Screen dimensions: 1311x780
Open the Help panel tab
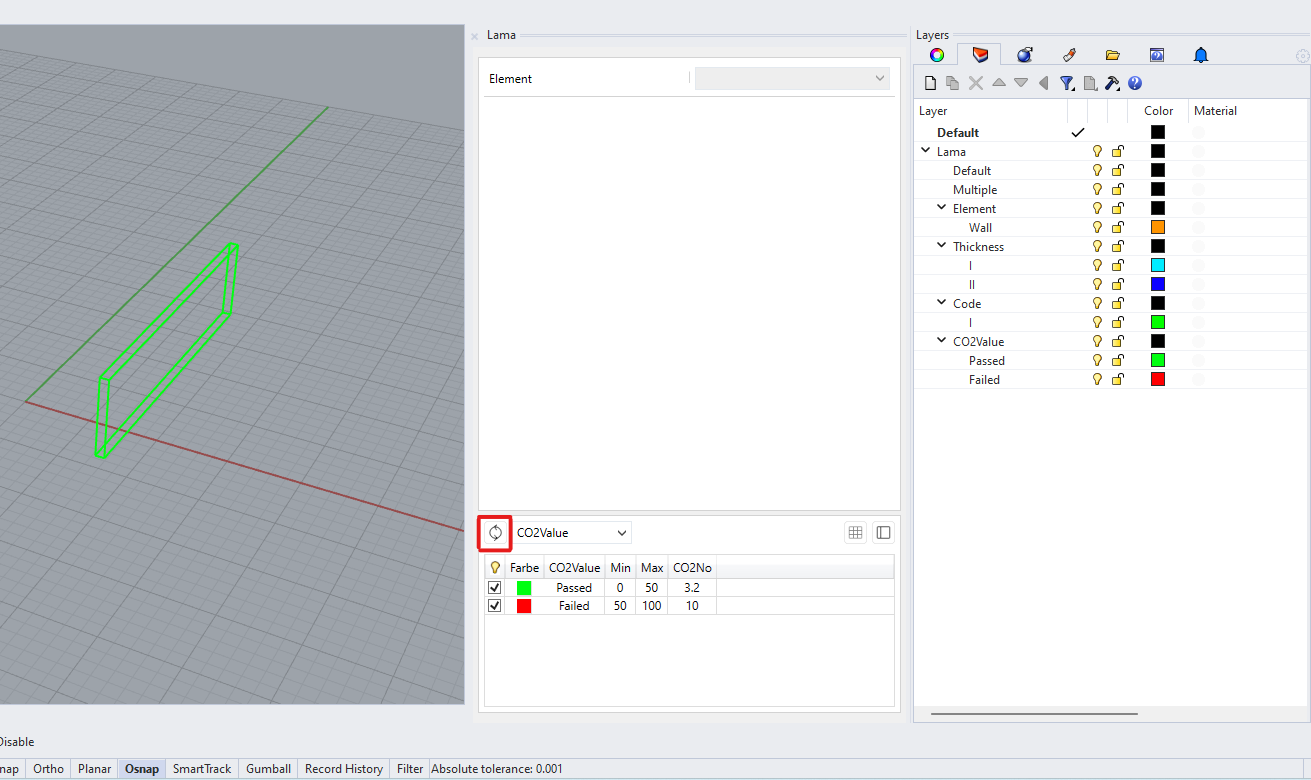pos(1157,55)
